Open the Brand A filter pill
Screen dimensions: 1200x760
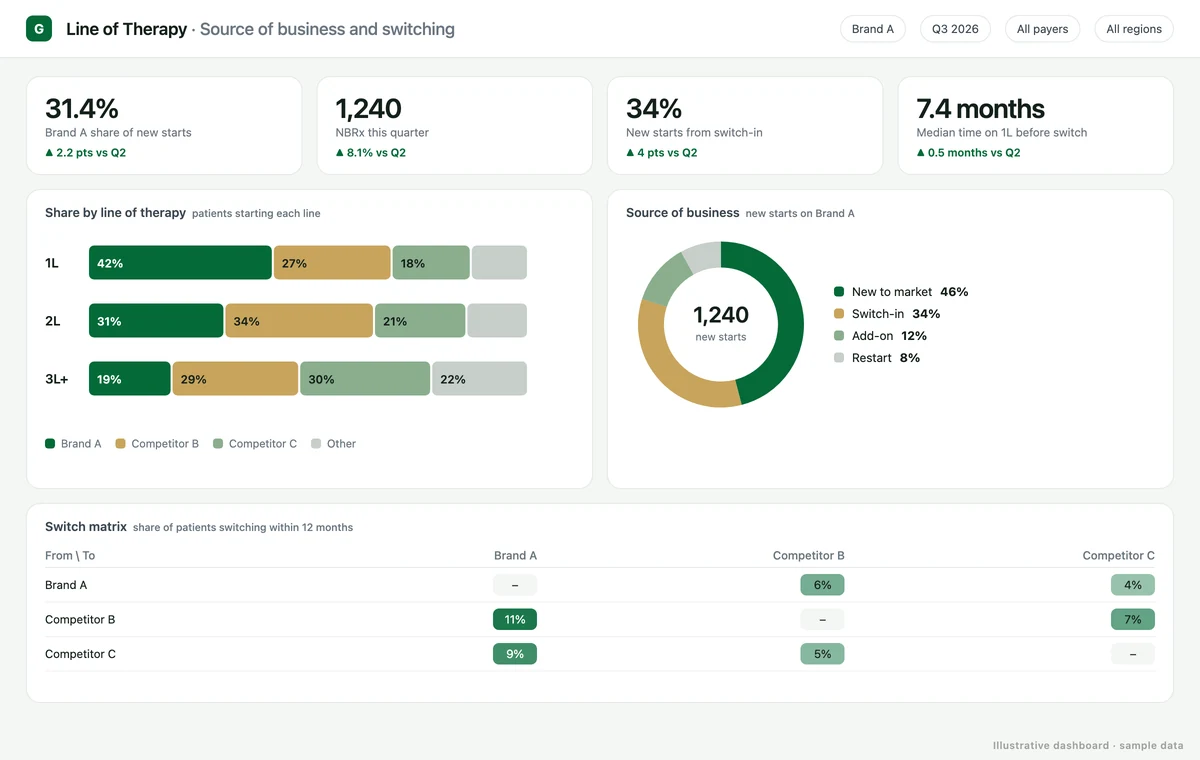point(873,29)
